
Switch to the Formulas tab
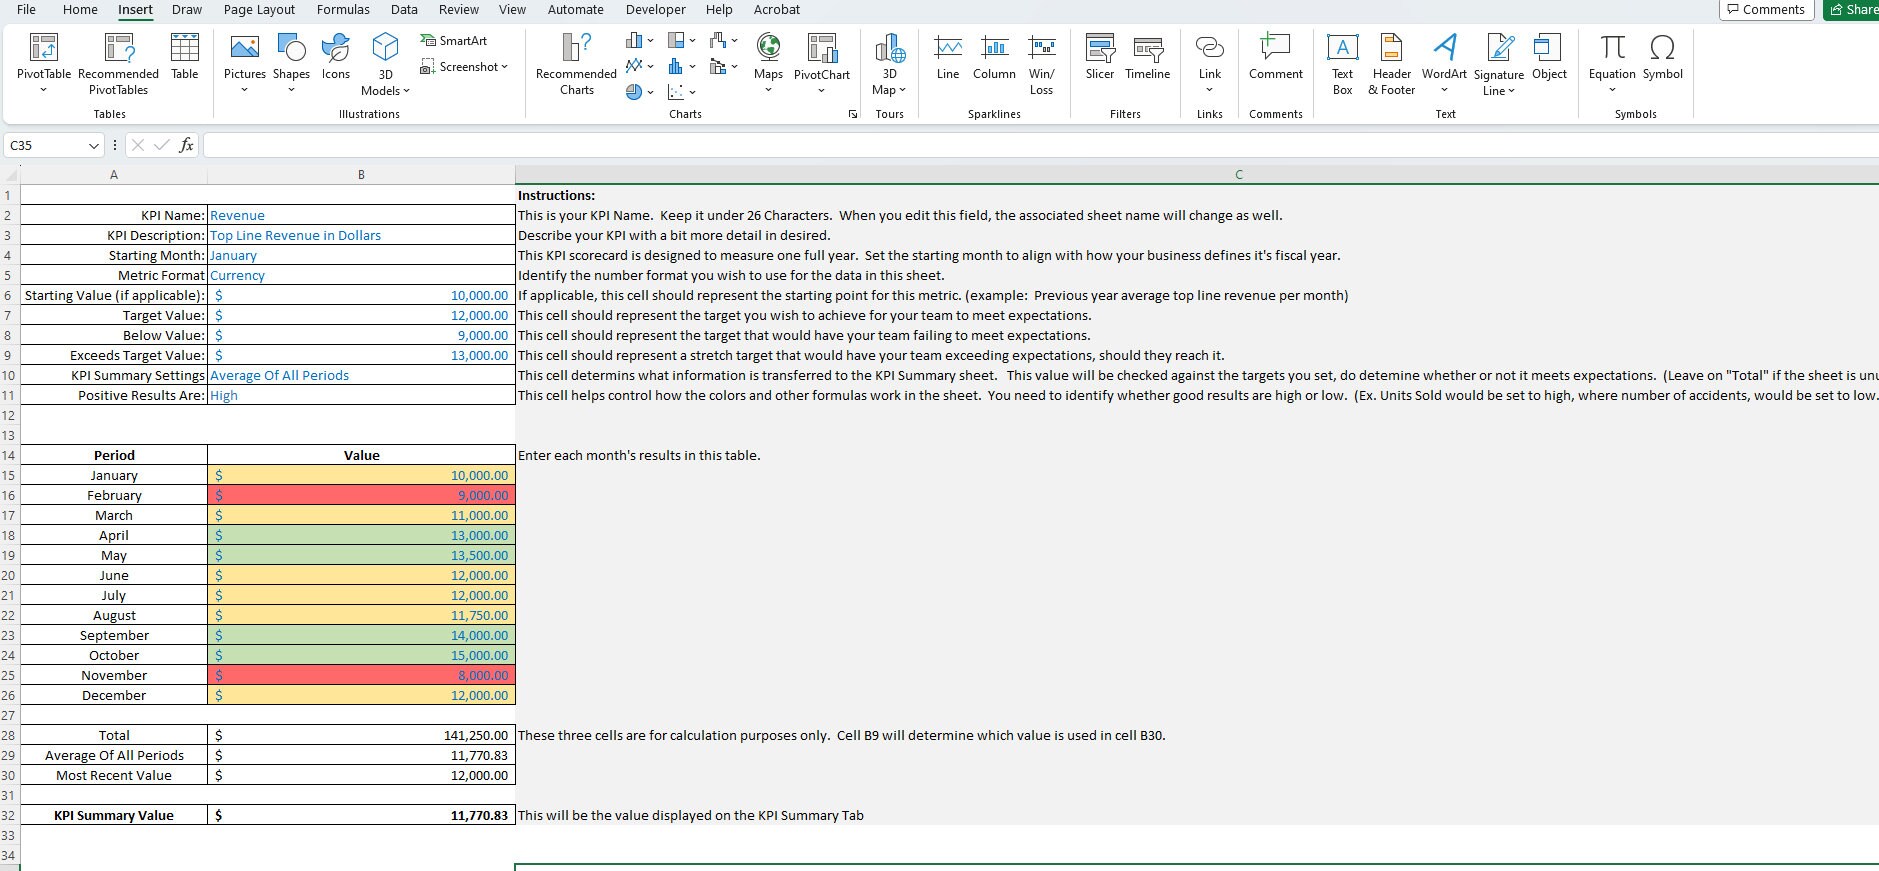coord(343,9)
